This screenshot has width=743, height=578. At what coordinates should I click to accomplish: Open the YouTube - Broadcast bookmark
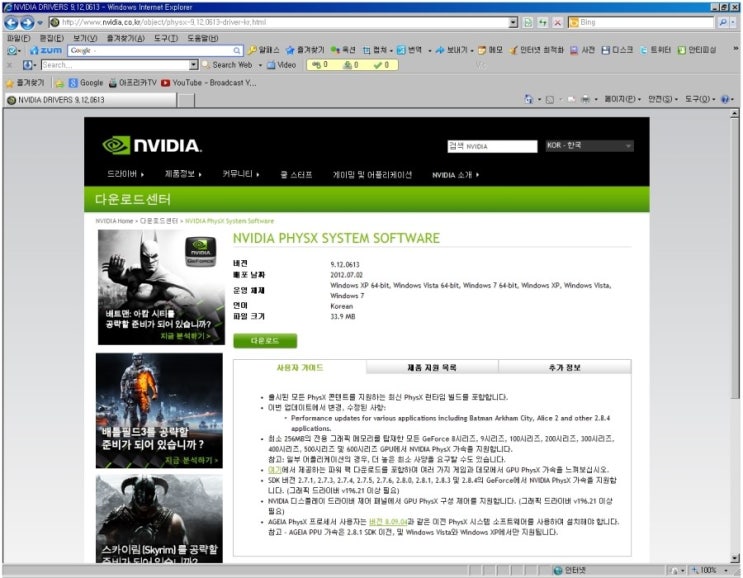point(208,83)
